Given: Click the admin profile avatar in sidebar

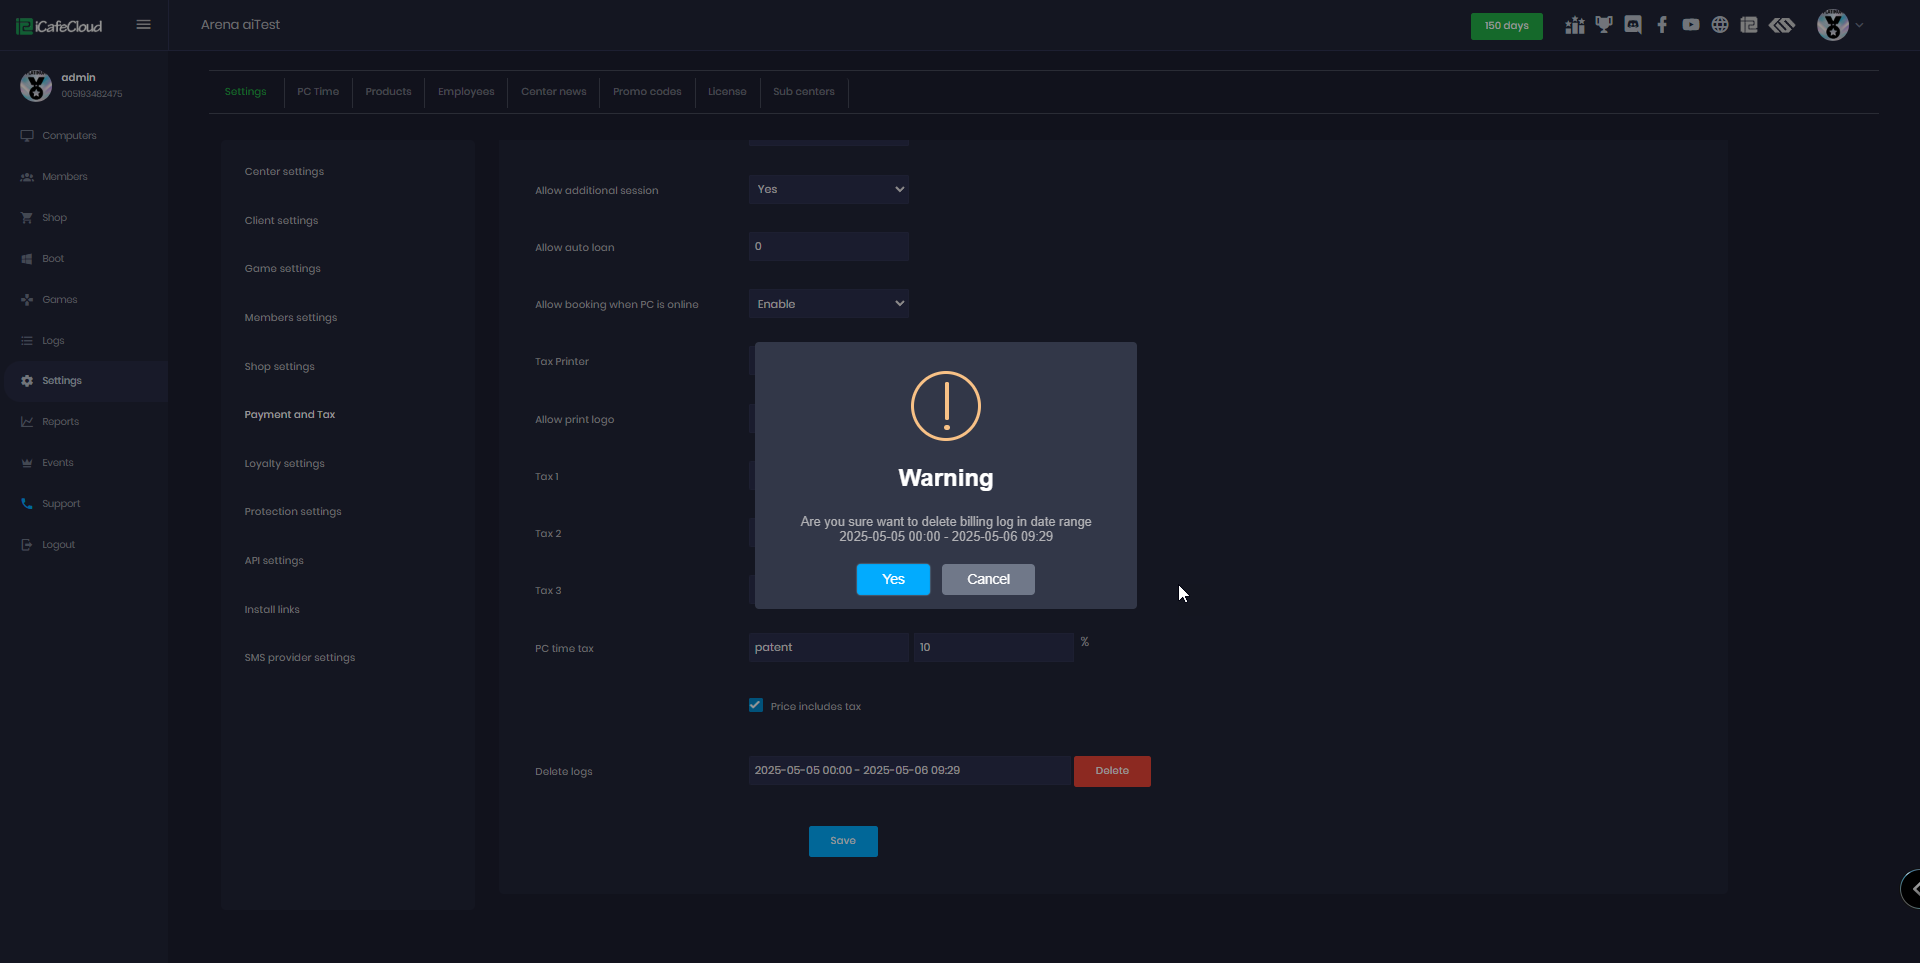Looking at the screenshot, I should click(36, 85).
